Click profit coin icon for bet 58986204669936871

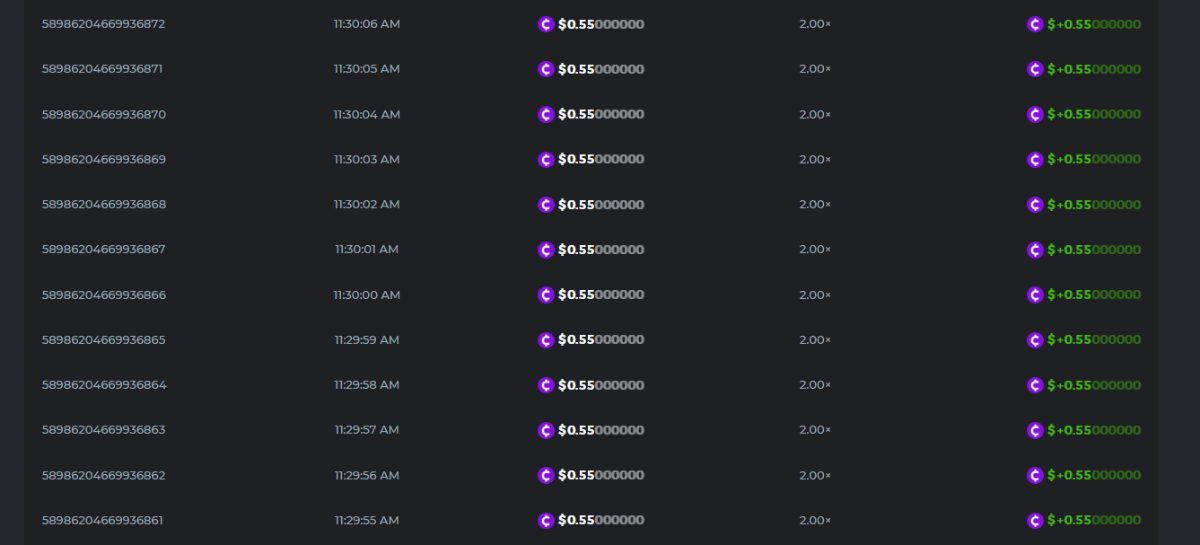pyautogui.click(x=1035, y=69)
